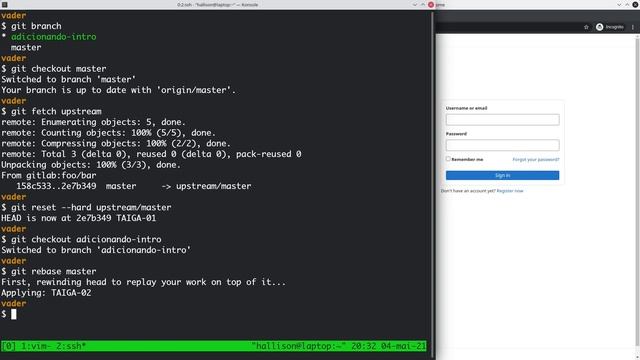This screenshot has height=360, width=640.
Task: Maximize the Konsole terminal window
Action: pyautogui.click(x=422, y=4)
